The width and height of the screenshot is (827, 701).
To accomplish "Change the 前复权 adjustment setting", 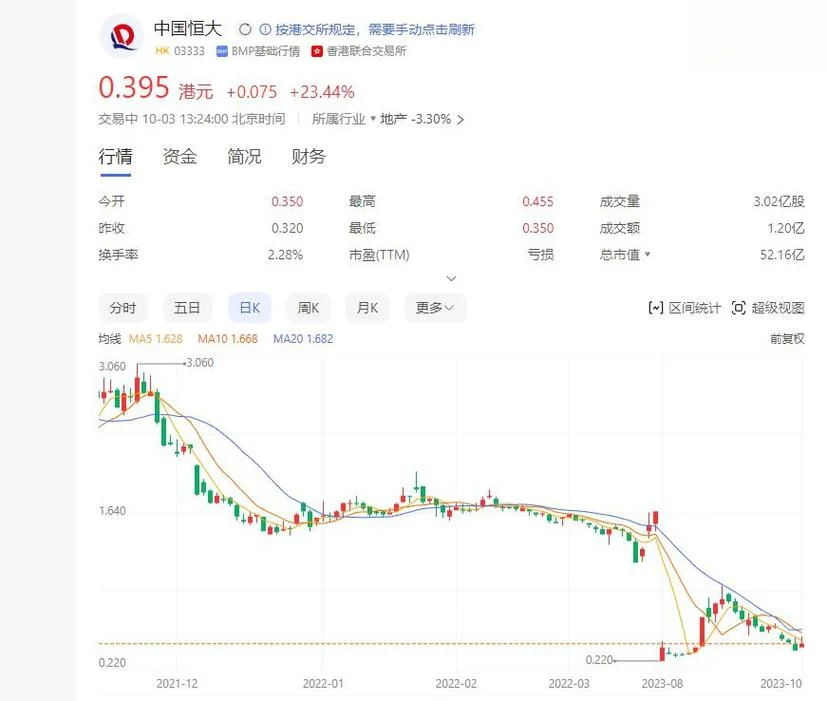I will click(x=787, y=339).
